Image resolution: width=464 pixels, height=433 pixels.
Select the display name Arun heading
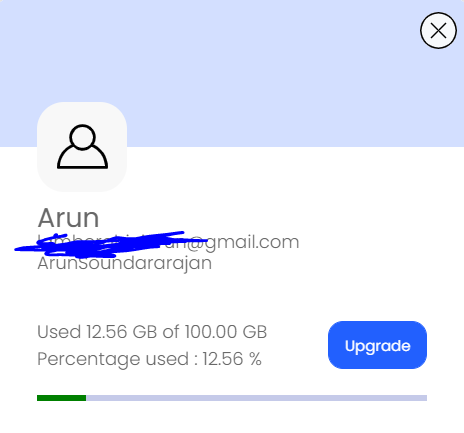[x=68, y=218]
